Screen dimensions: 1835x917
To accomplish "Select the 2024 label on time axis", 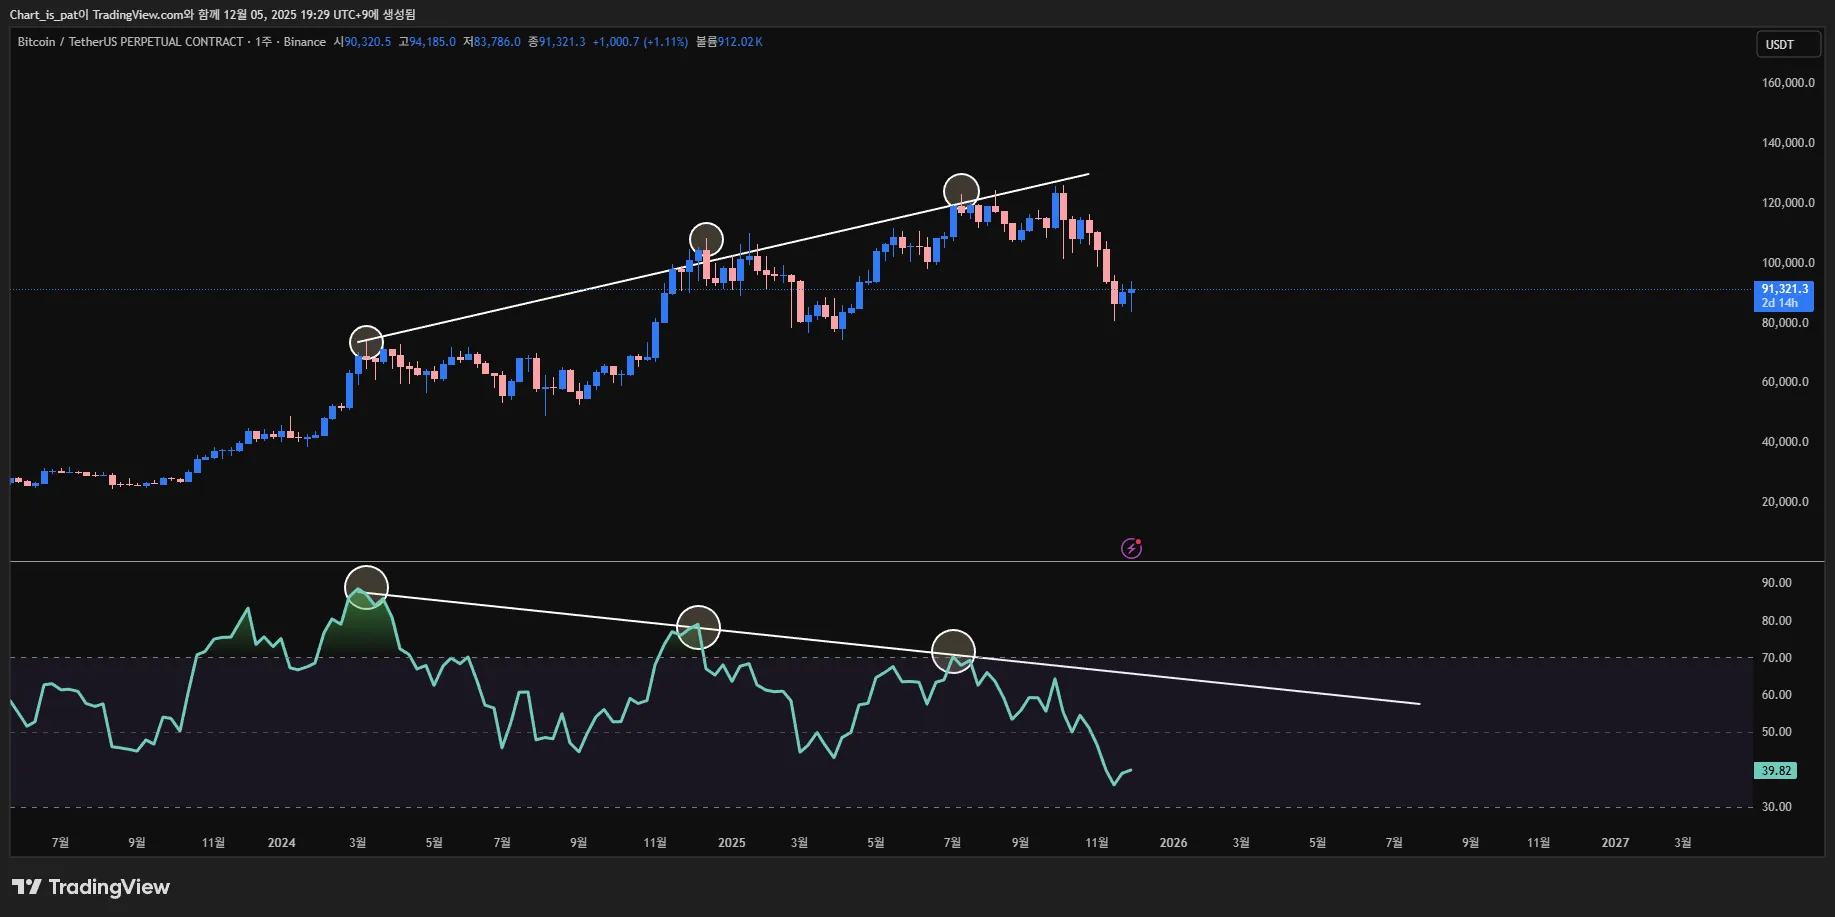I will (x=281, y=843).
